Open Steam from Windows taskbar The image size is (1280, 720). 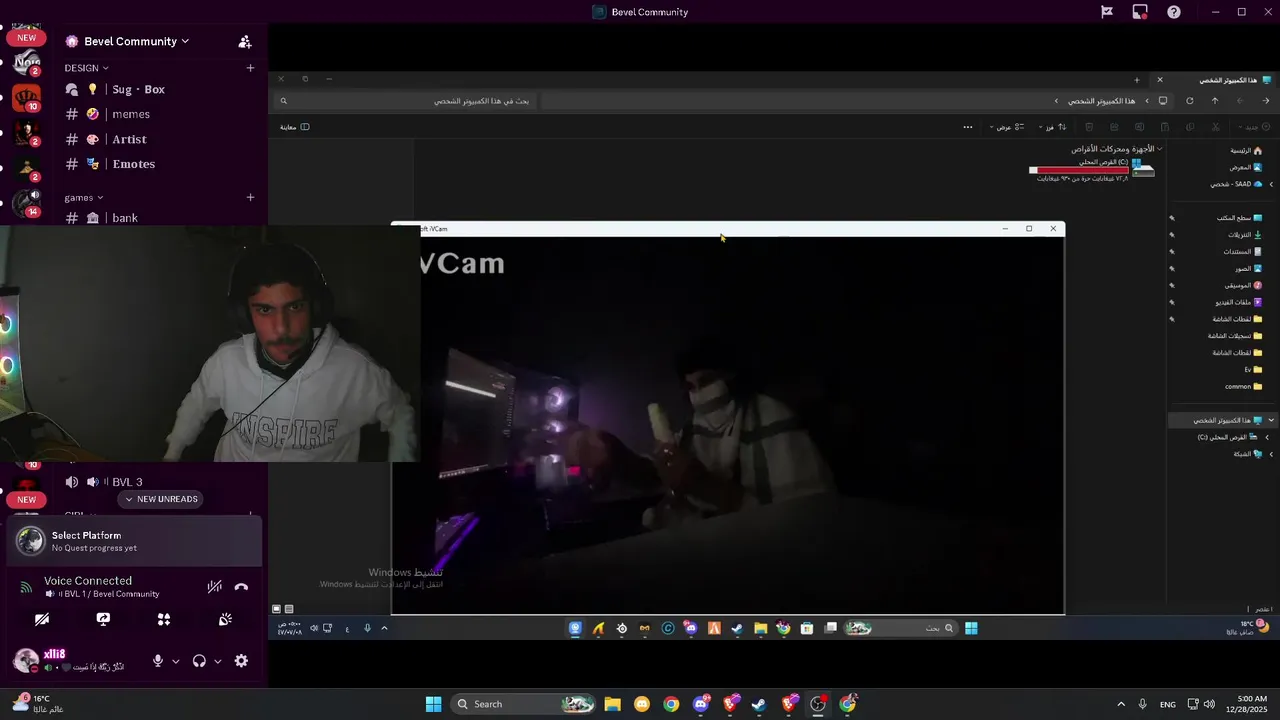click(759, 704)
